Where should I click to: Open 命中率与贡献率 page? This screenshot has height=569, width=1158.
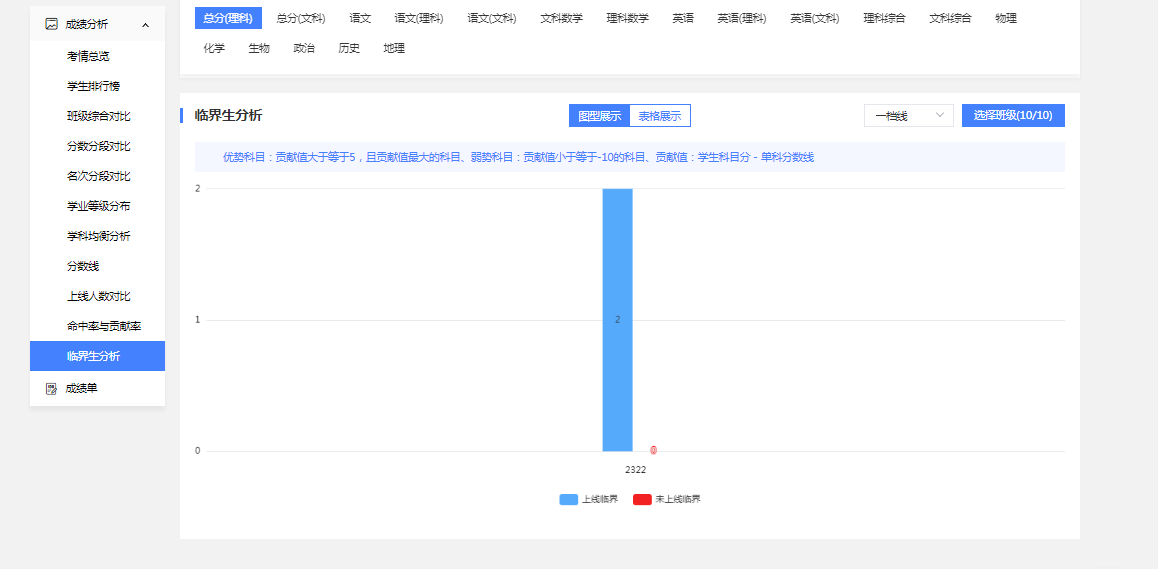click(103, 326)
